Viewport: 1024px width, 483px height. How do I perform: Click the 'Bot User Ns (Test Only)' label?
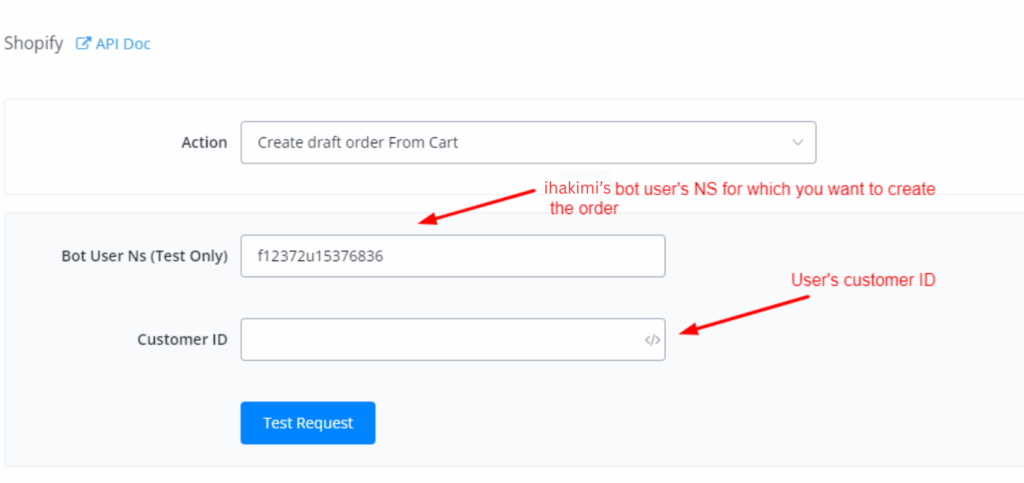coord(144,256)
